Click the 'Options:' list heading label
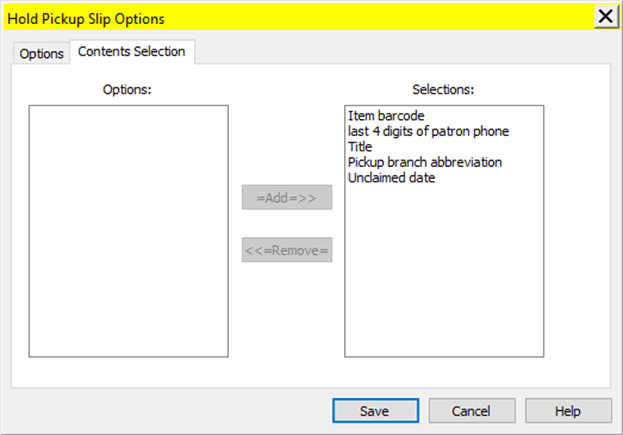 click(x=127, y=89)
